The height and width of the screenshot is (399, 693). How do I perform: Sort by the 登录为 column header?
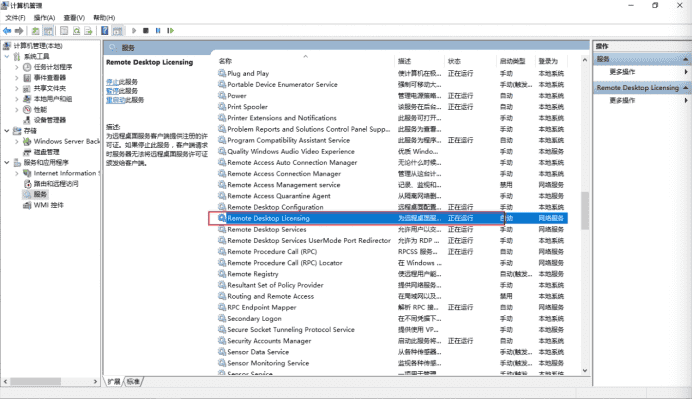coord(551,61)
